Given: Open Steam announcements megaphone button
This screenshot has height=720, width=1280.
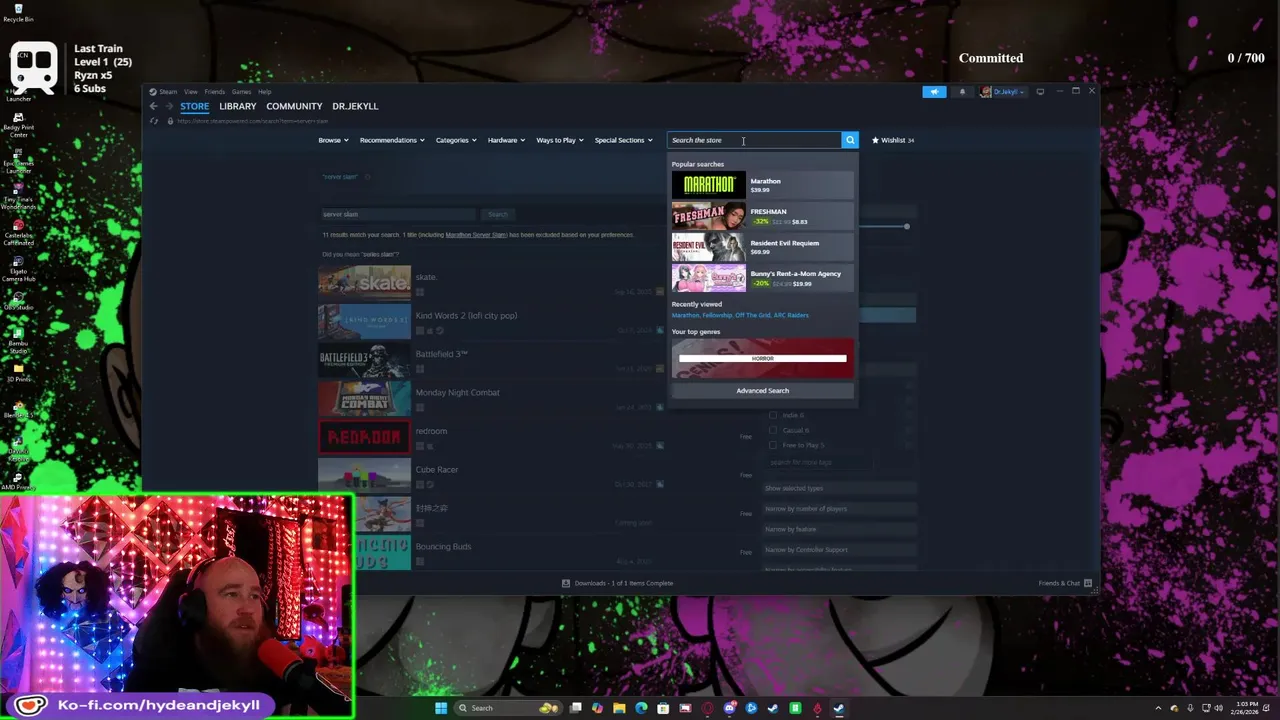Looking at the screenshot, I should click(934, 92).
